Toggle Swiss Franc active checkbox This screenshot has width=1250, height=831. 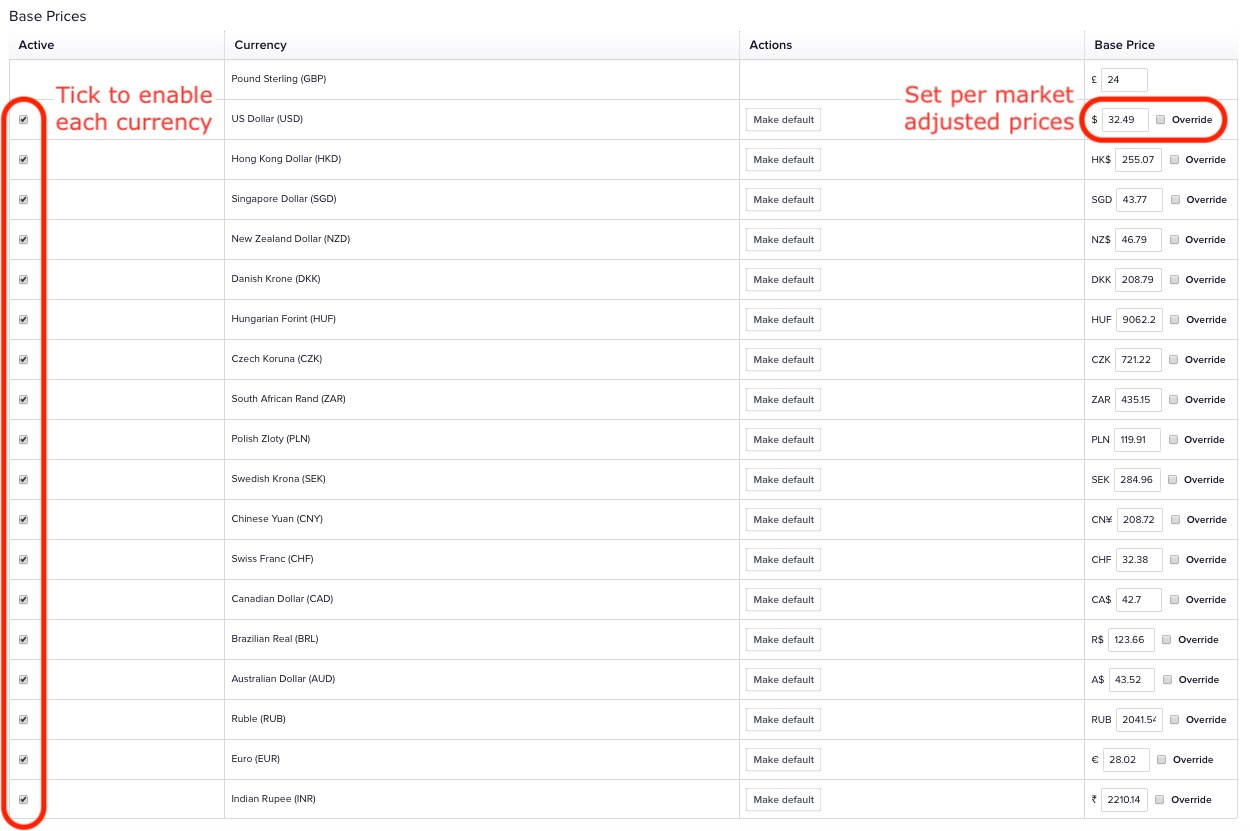pyautogui.click(x=23, y=560)
